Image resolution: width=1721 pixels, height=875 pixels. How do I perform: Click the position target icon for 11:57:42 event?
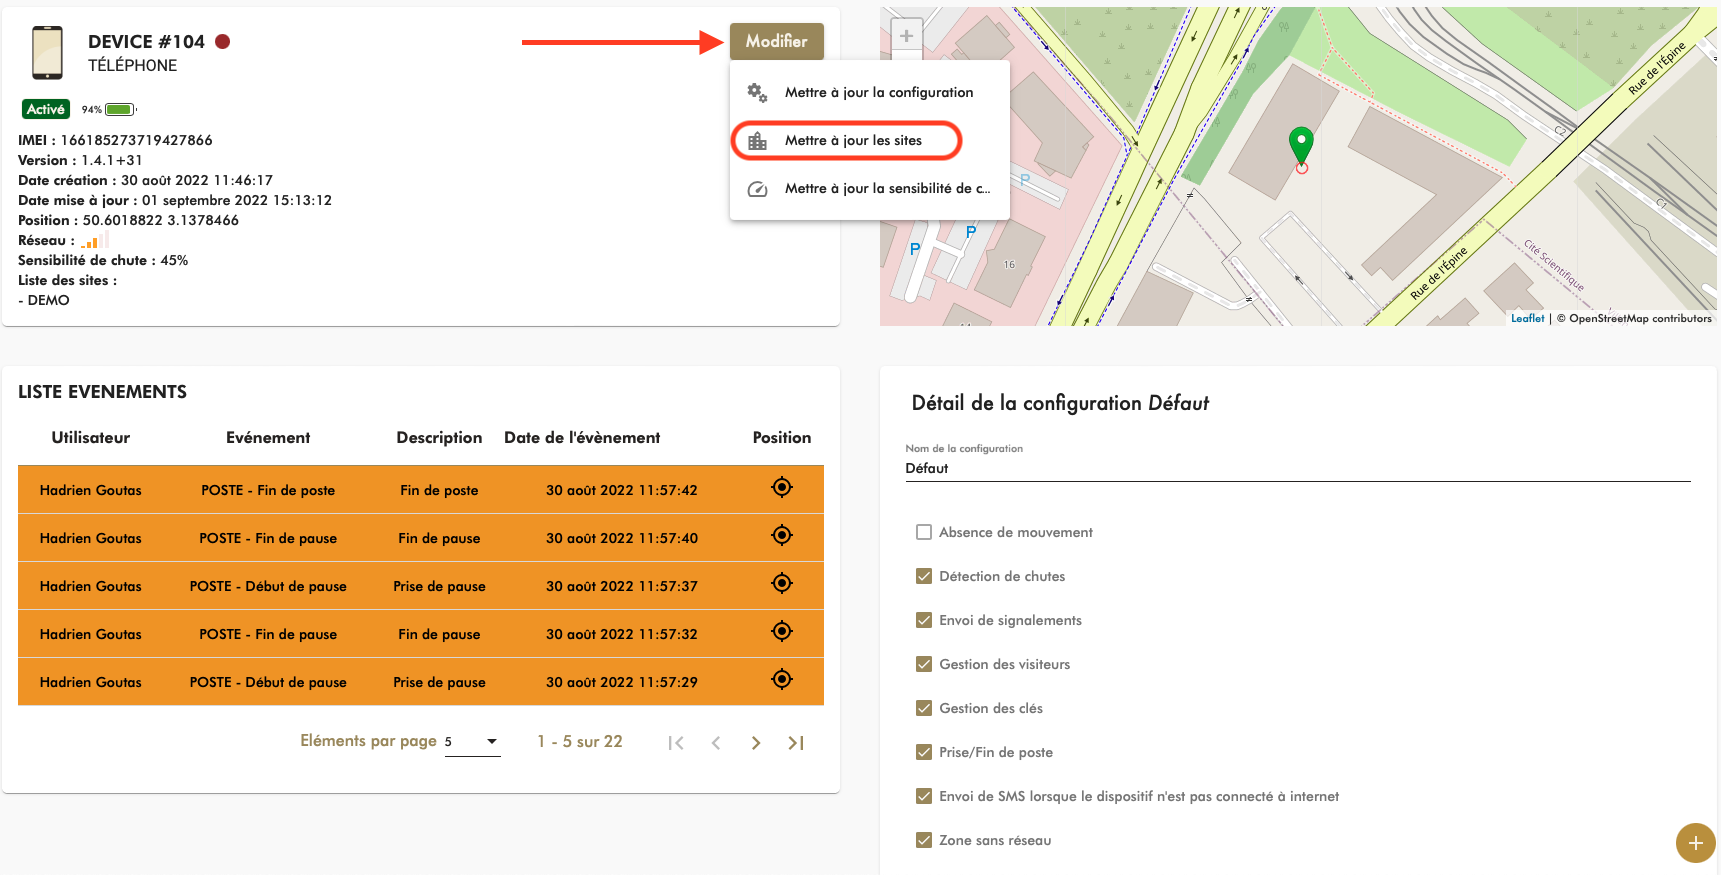(782, 487)
